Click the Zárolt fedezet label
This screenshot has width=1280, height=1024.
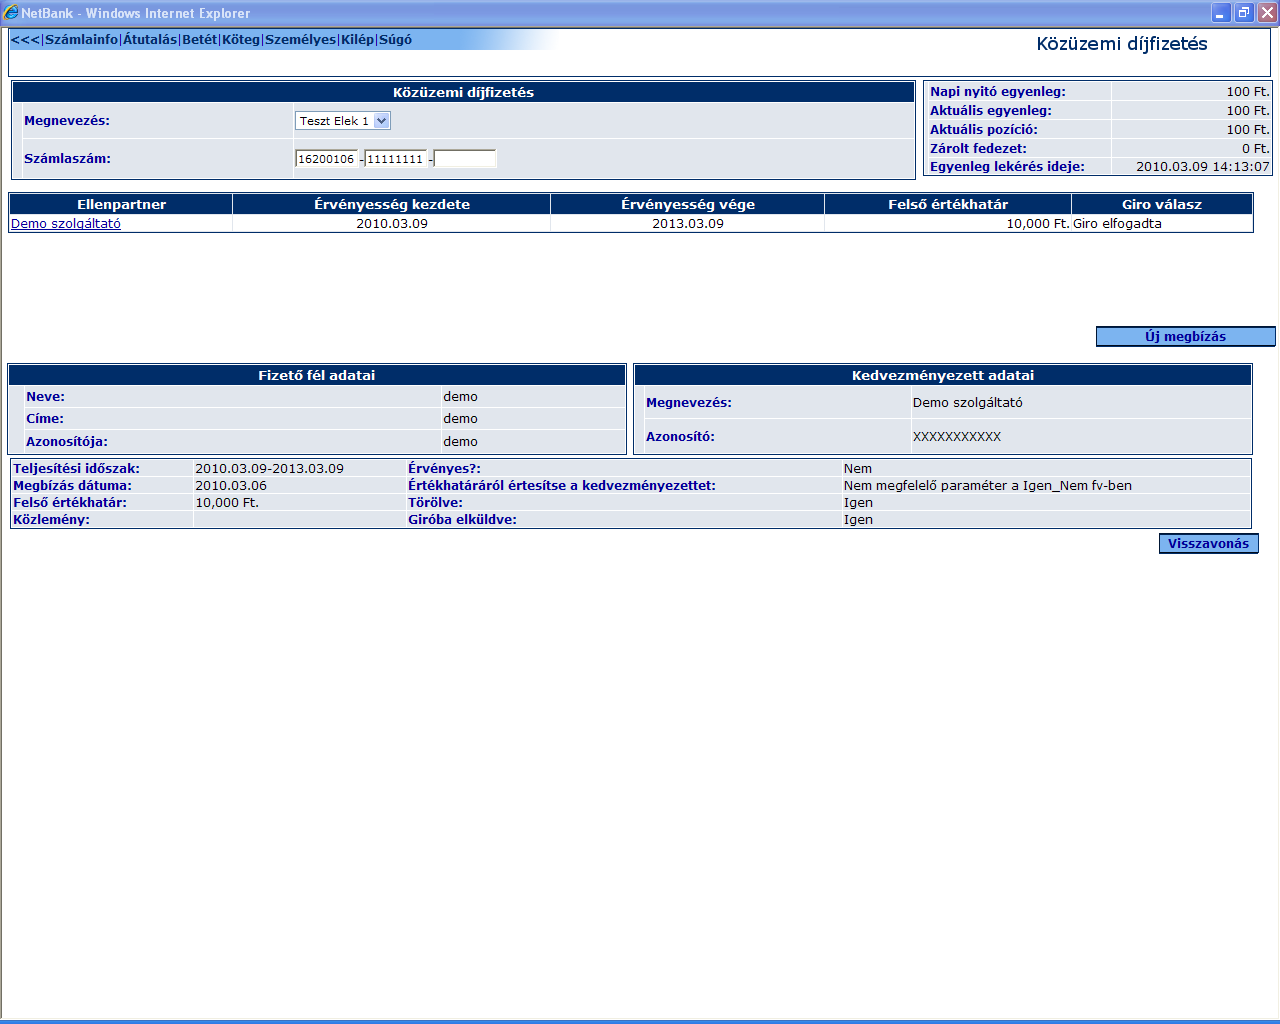pos(978,149)
